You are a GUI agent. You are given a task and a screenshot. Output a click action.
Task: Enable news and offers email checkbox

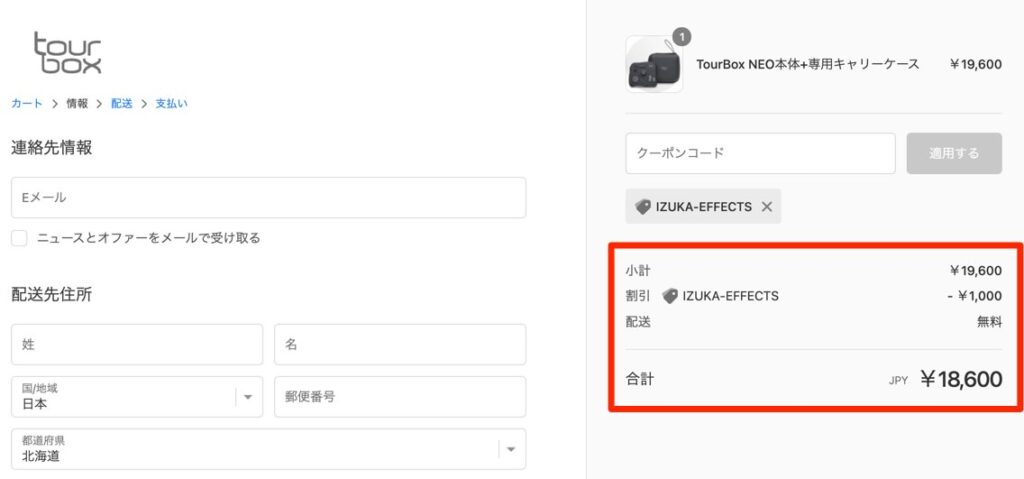20,238
